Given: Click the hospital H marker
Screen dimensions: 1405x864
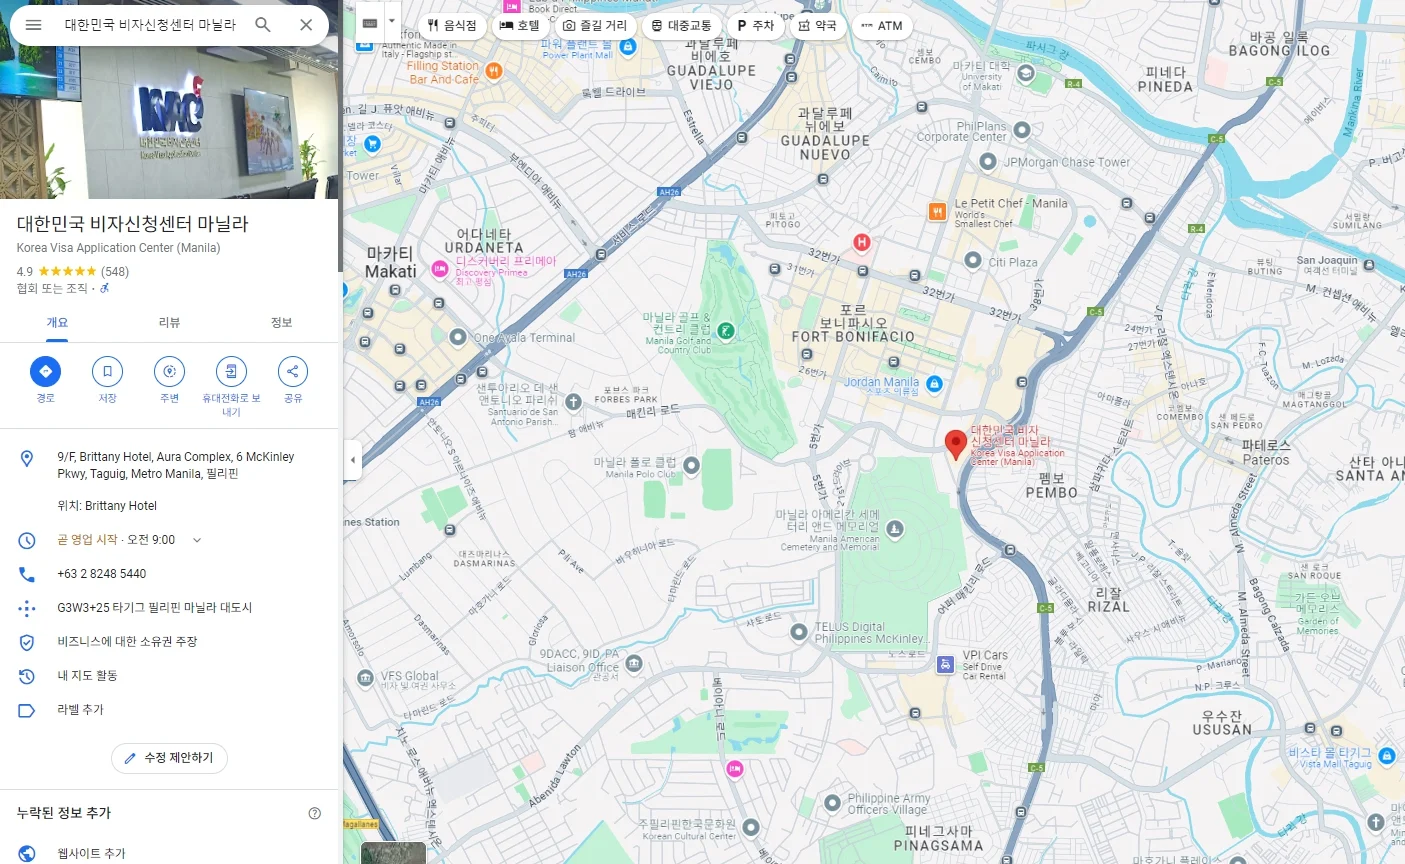Looking at the screenshot, I should pos(861,242).
